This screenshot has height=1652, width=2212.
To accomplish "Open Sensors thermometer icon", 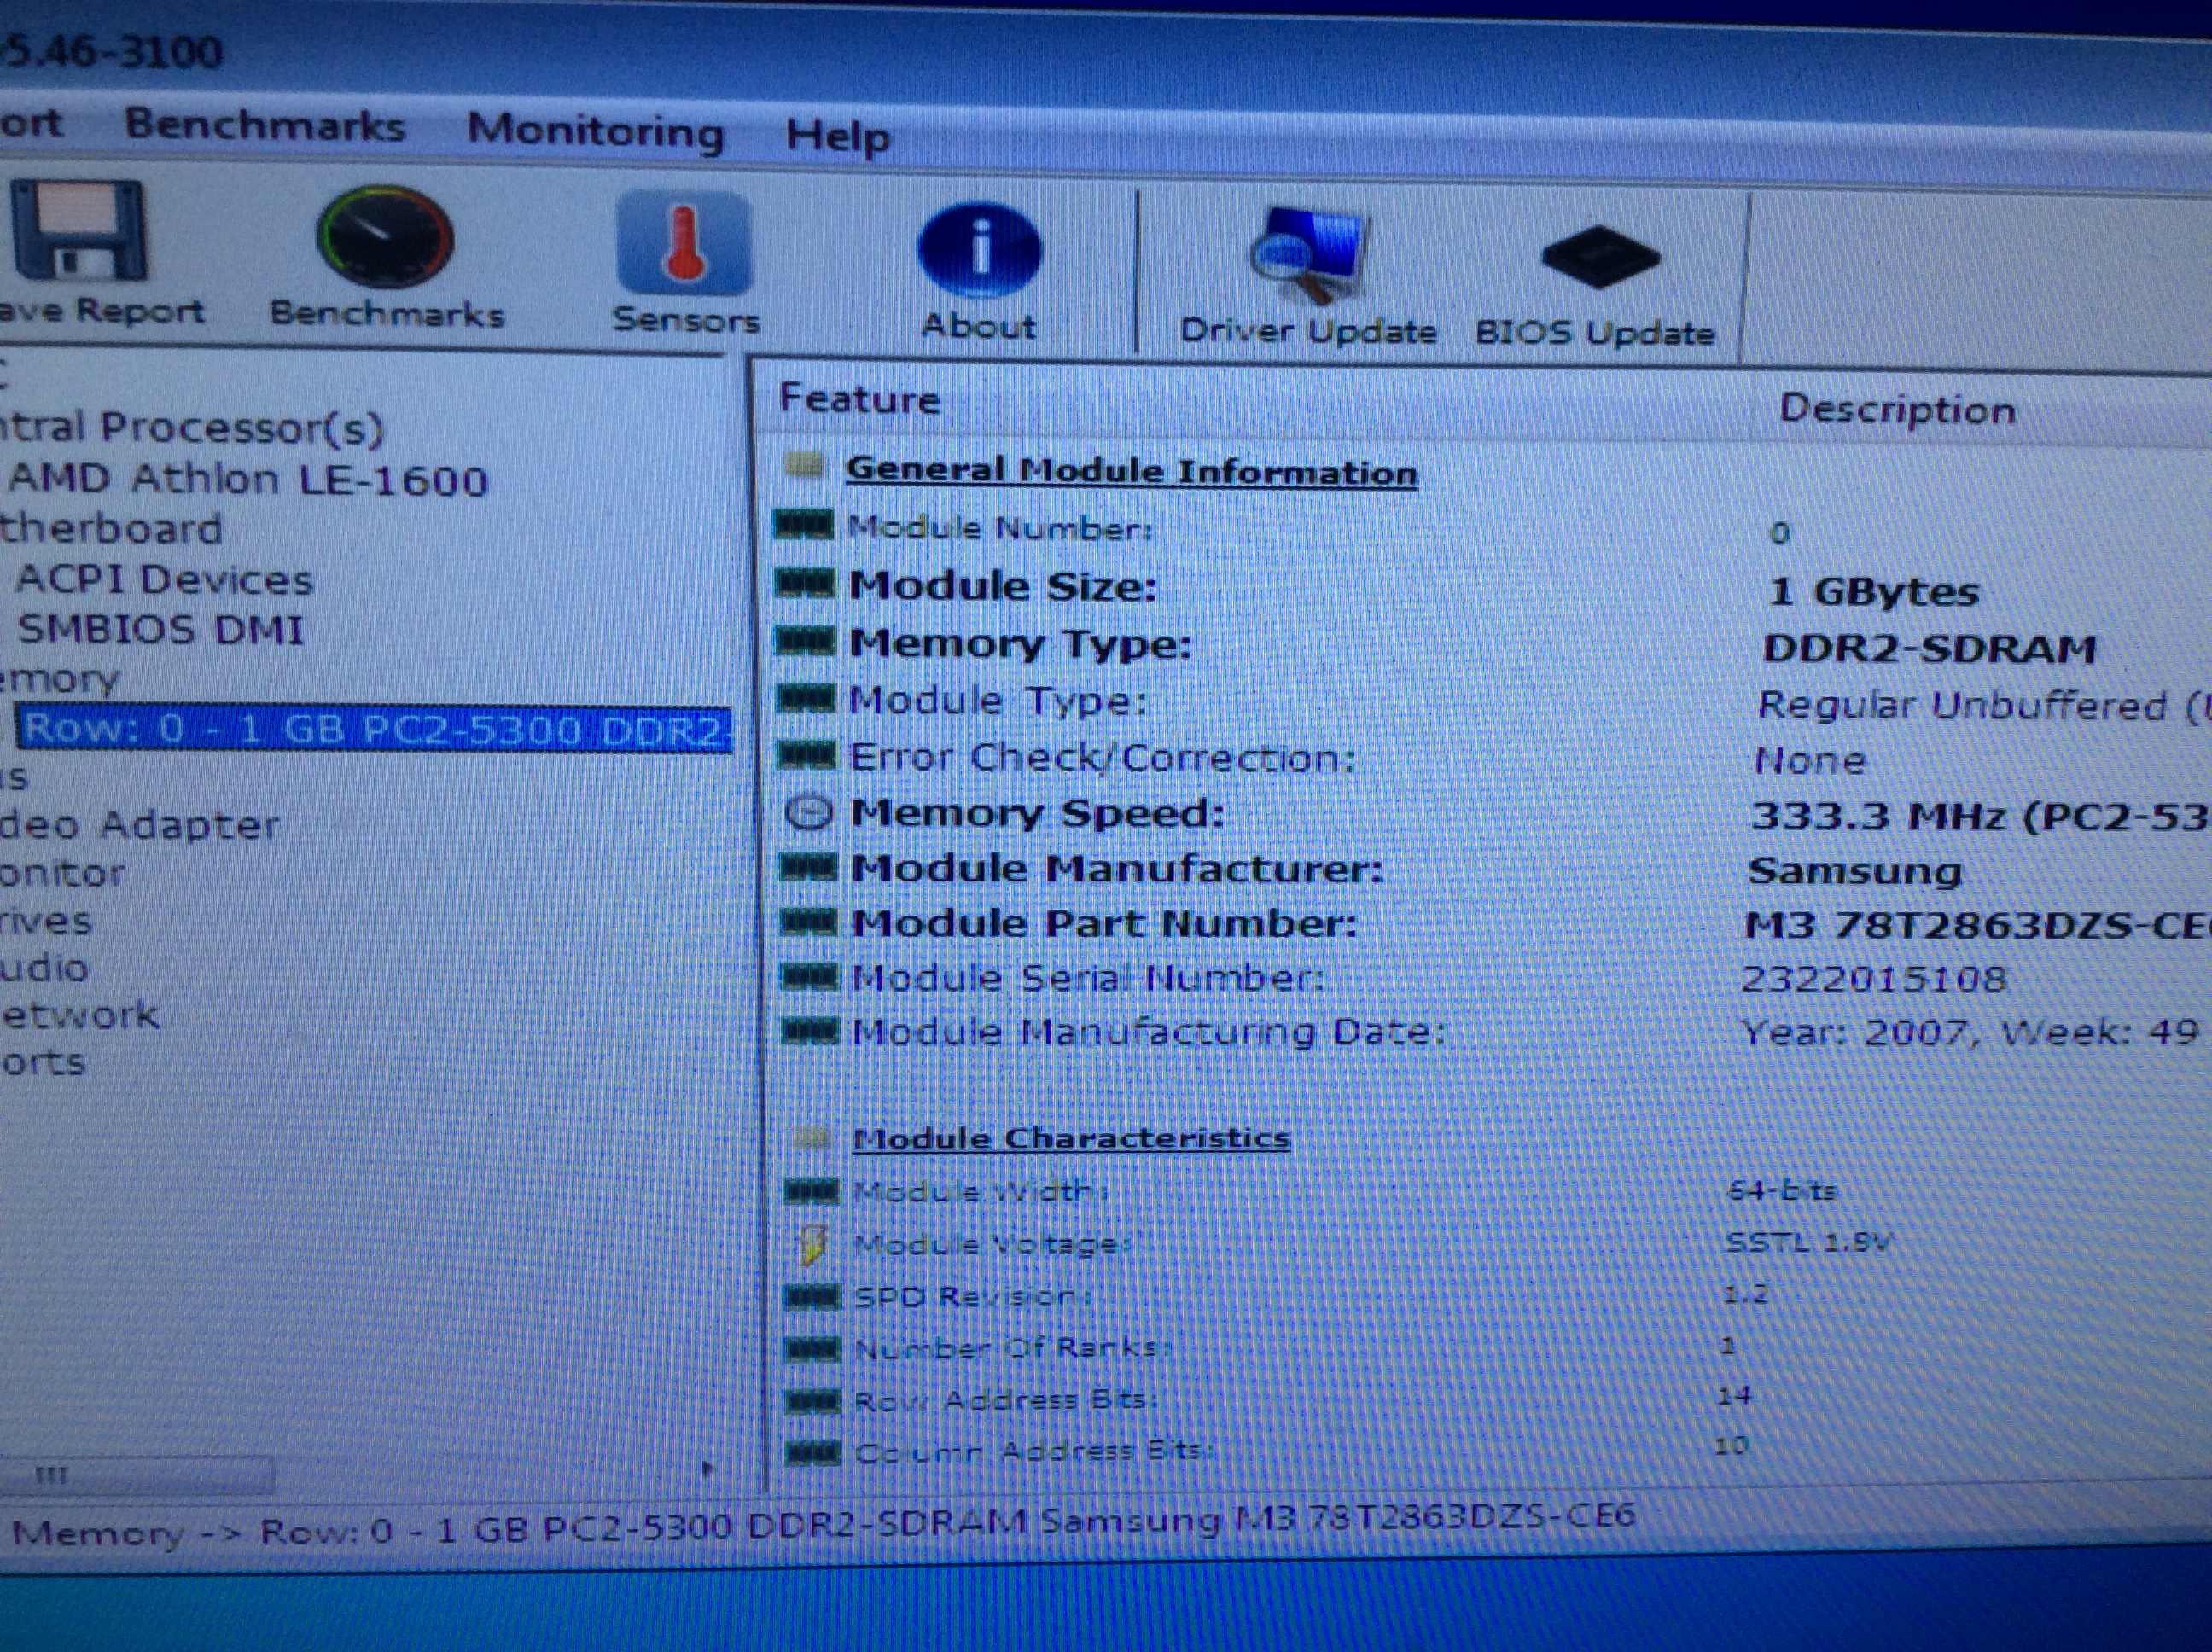I will 684,243.
